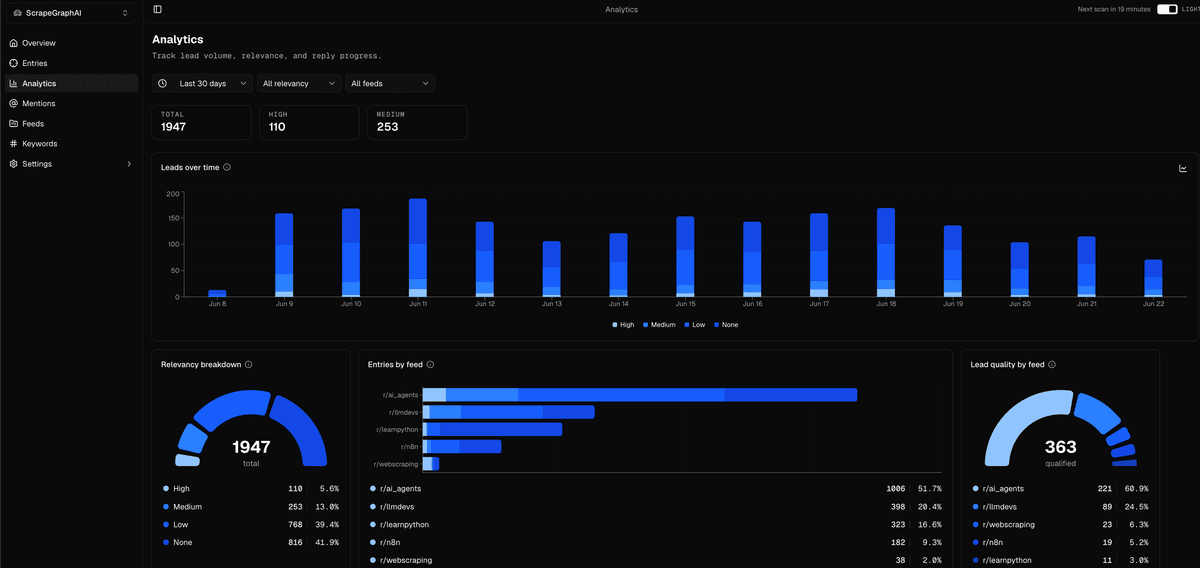Show info for Lead quality by feed
The width and height of the screenshot is (1200, 568).
pos(1052,365)
